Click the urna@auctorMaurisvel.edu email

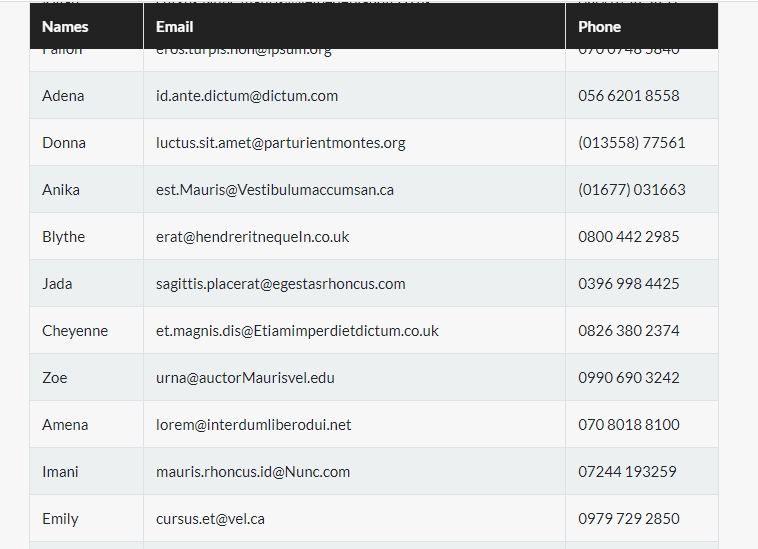click(x=245, y=377)
